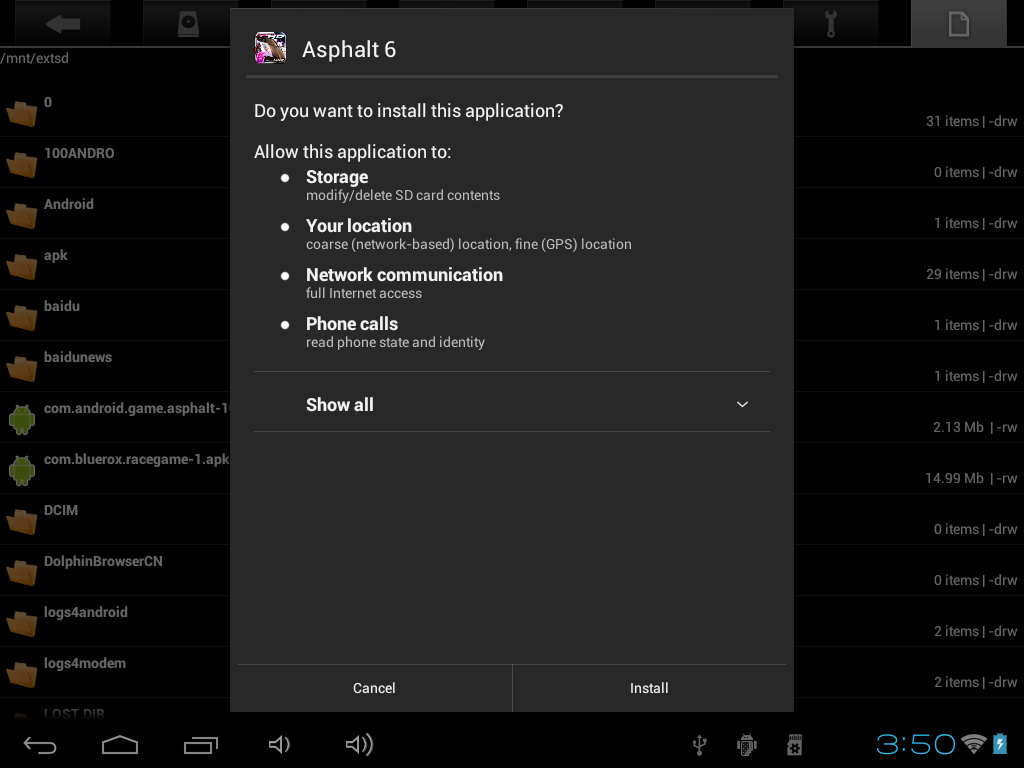The height and width of the screenshot is (768, 1024).
Task: Tap the Cancel button
Action: (374, 688)
